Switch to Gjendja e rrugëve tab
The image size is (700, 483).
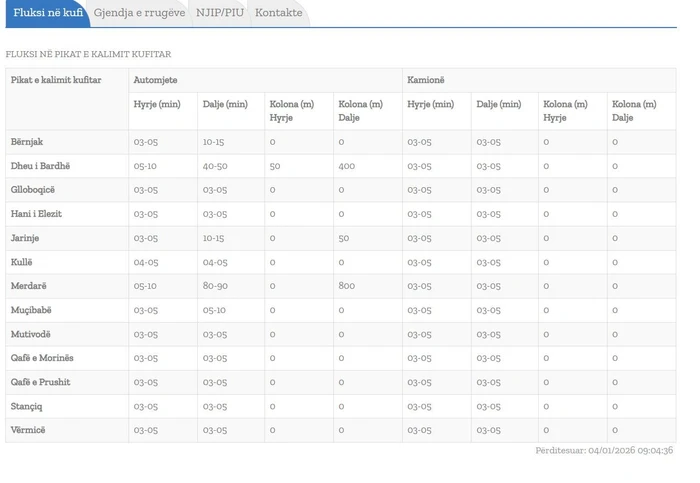tap(139, 13)
